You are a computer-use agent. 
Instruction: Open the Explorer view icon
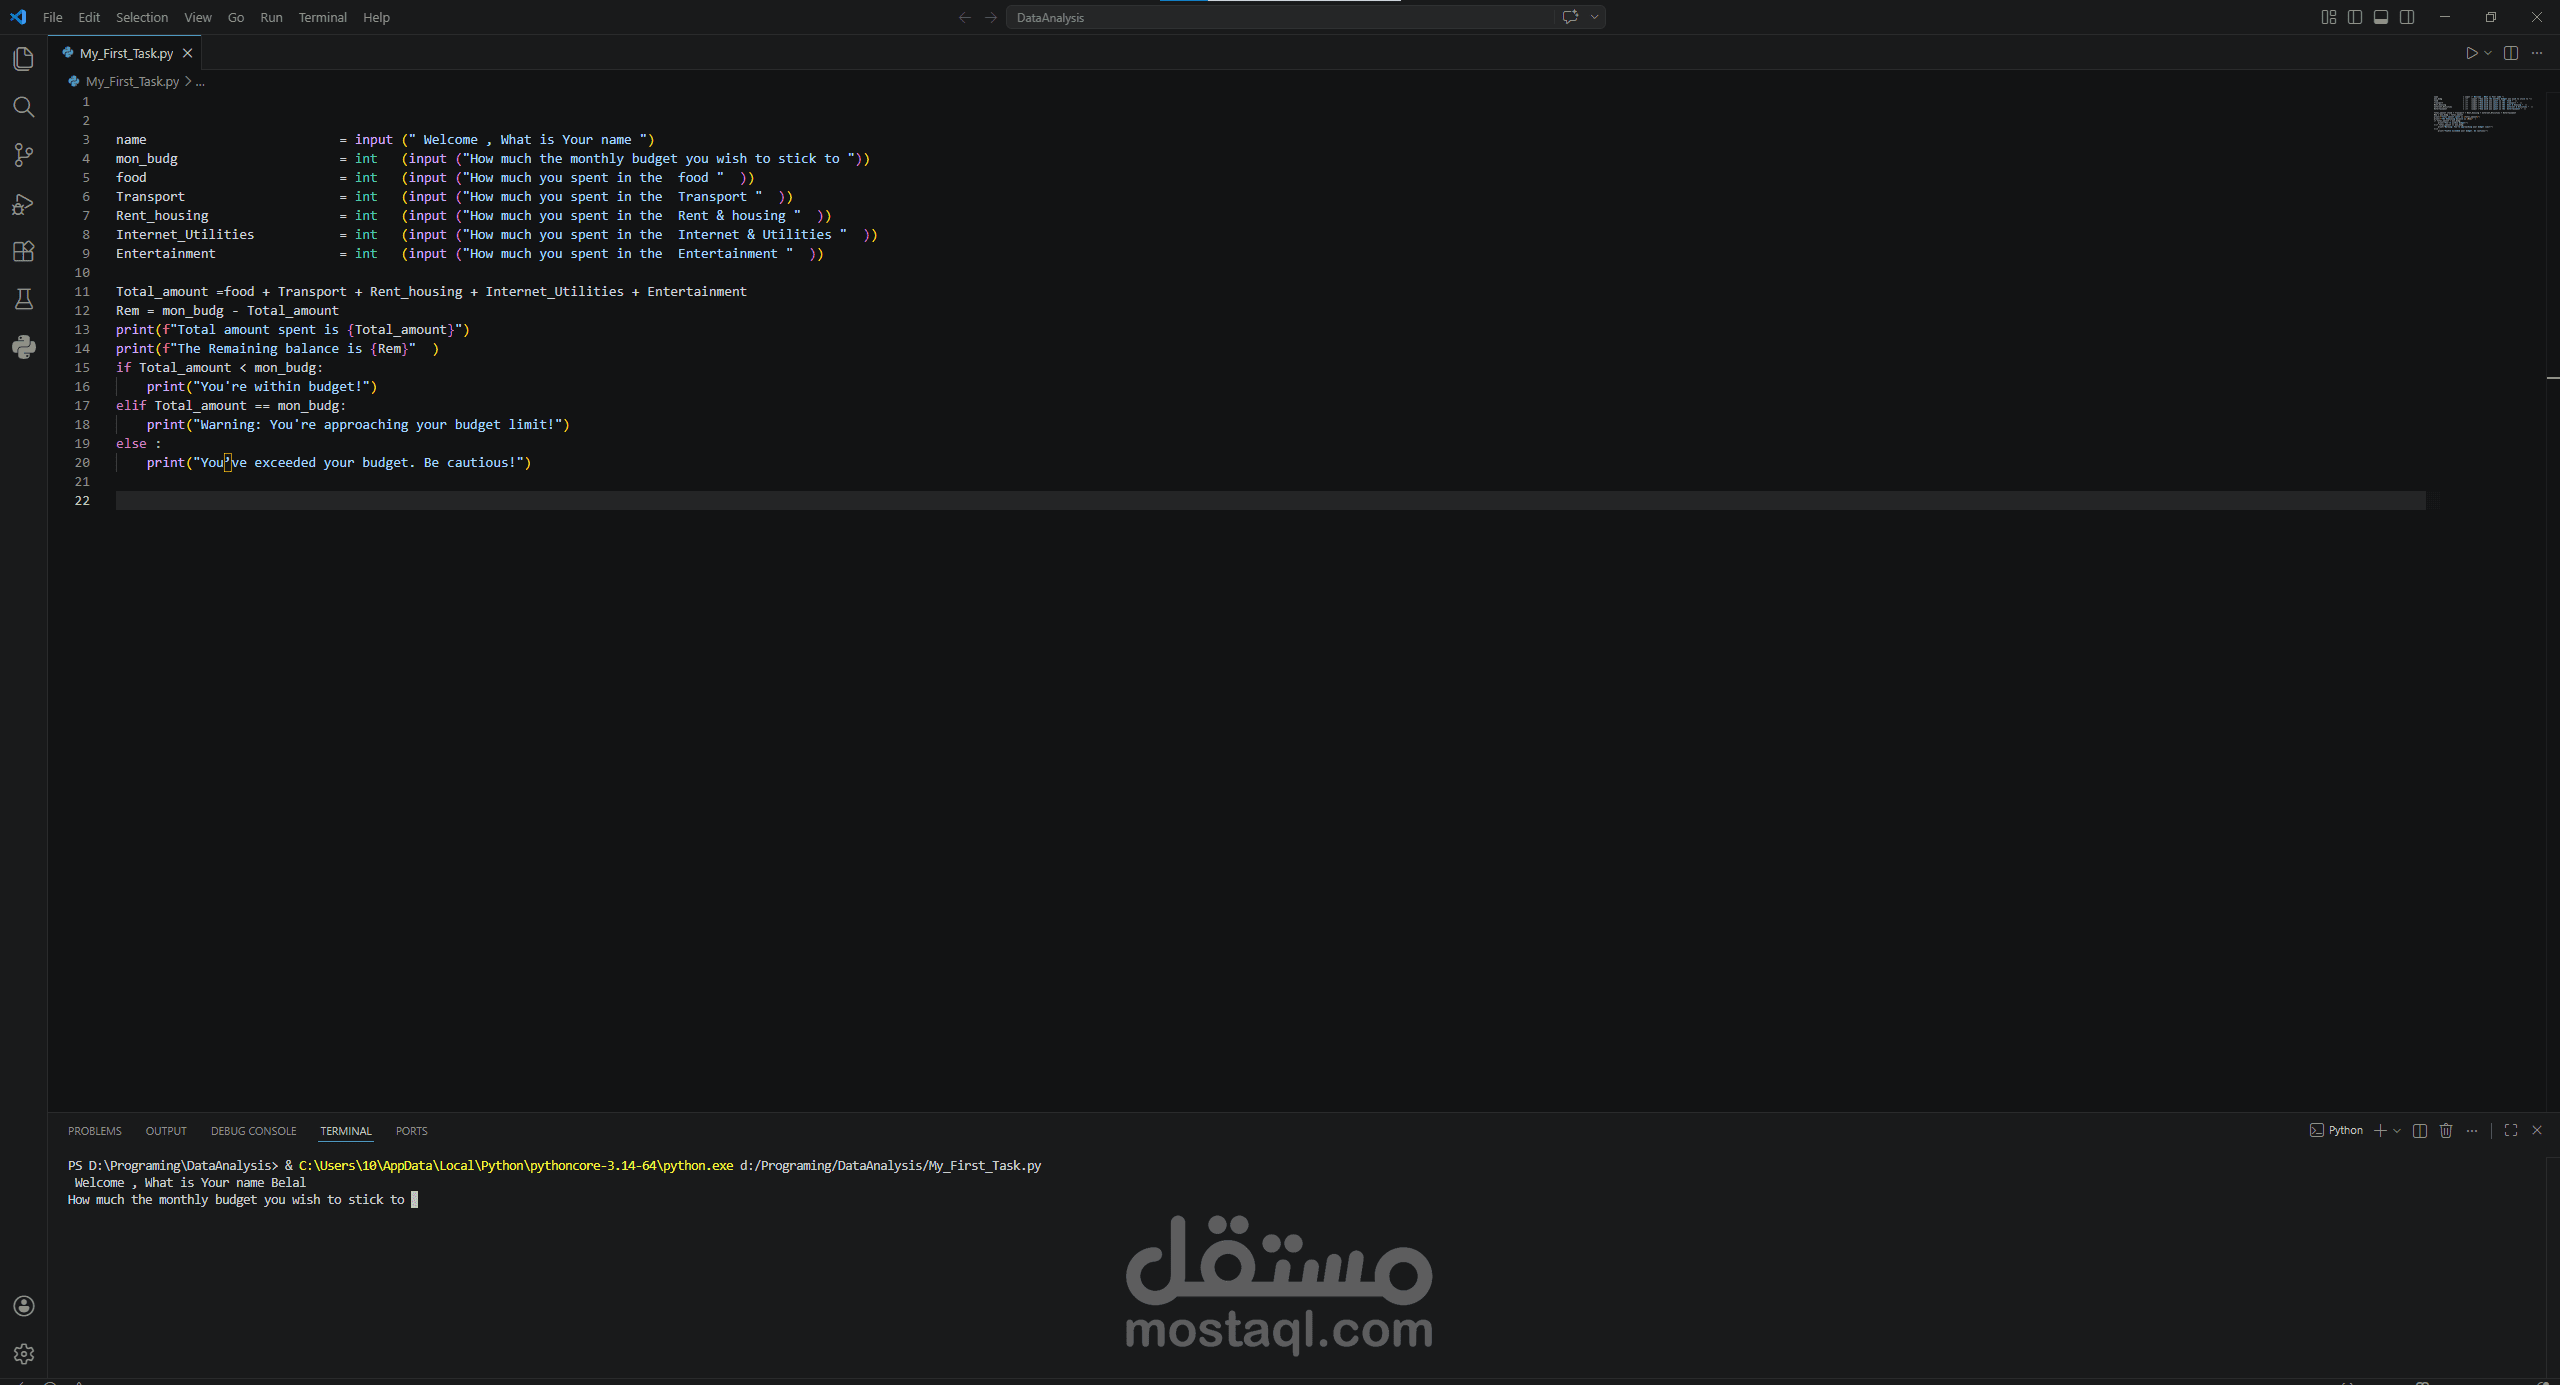[x=23, y=59]
